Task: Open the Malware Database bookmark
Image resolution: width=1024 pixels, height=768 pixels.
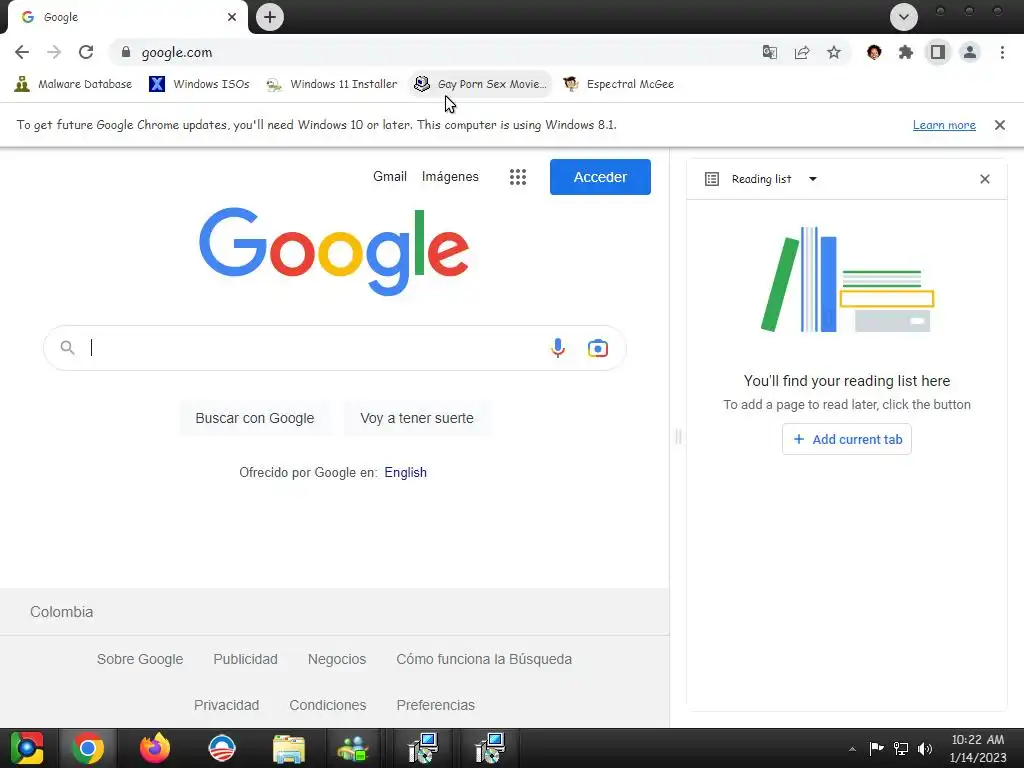Action: (x=73, y=84)
